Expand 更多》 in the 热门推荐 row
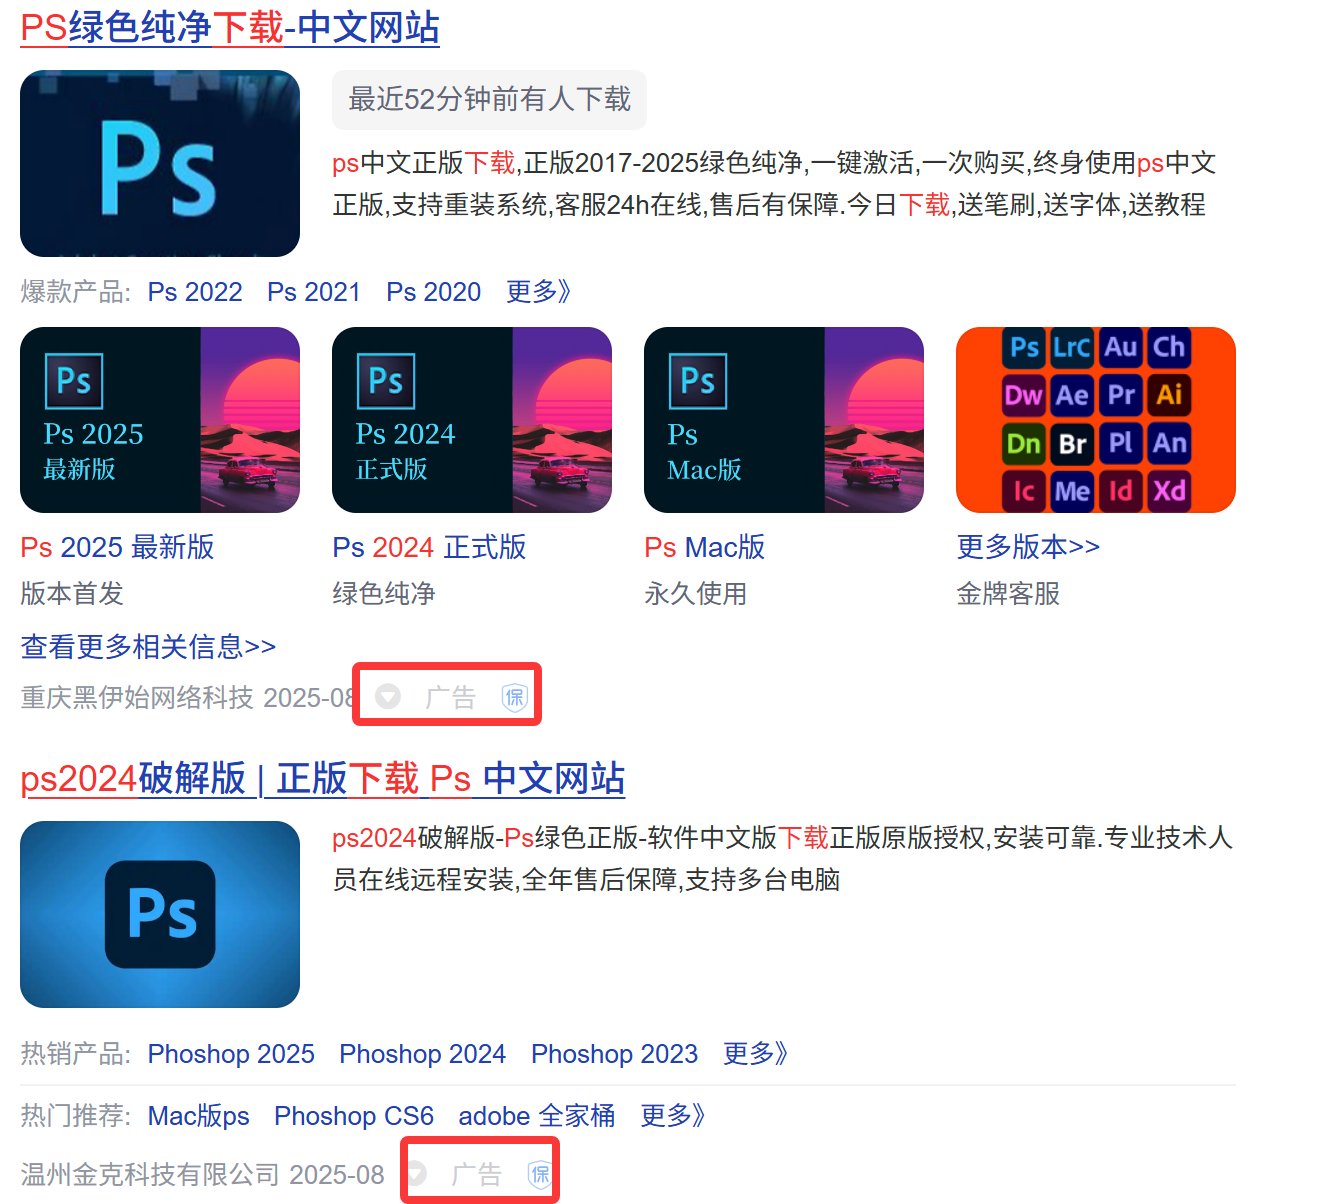 [672, 1116]
